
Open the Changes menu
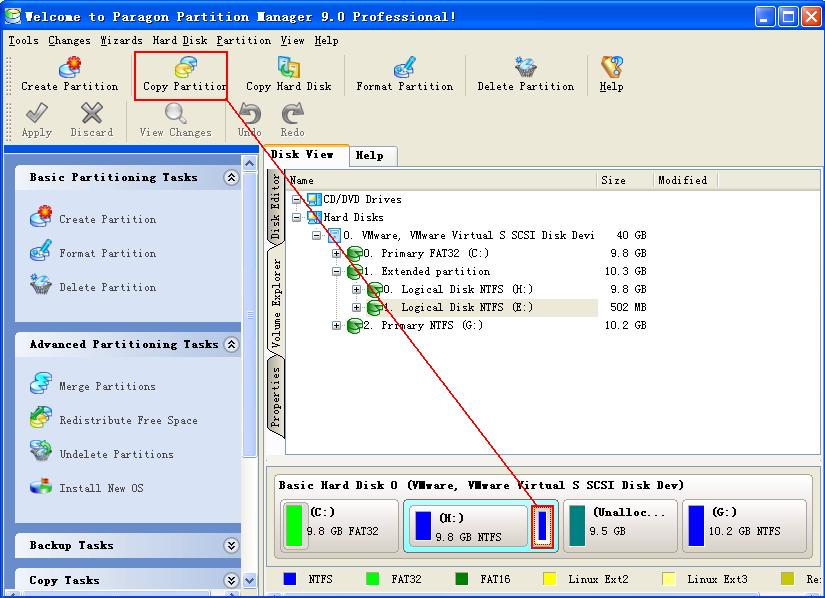(69, 40)
